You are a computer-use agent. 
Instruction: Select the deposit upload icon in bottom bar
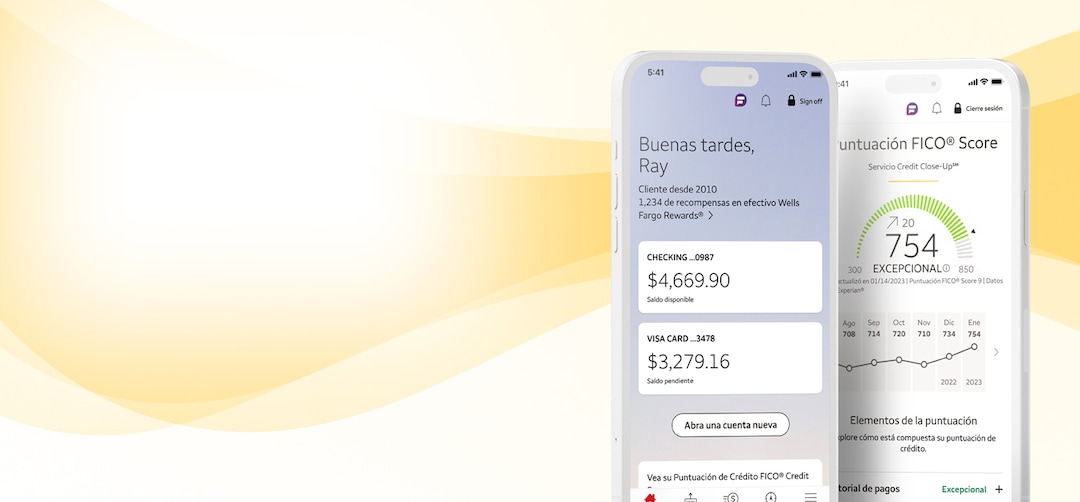click(690, 497)
